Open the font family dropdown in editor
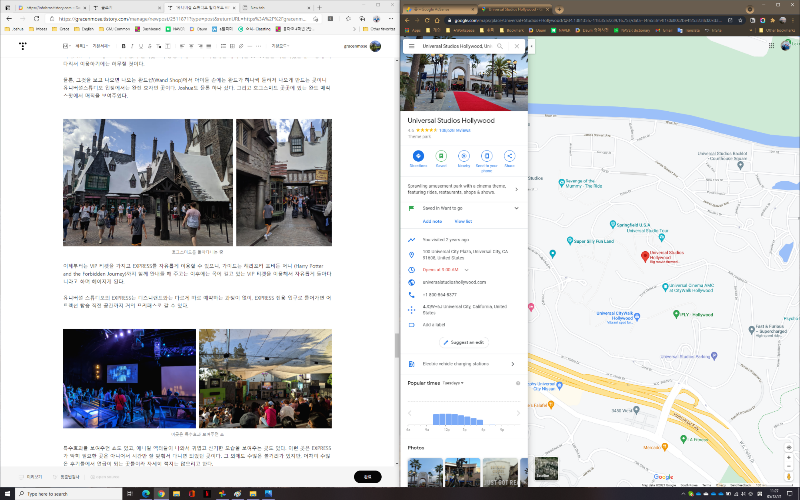800x500 pixels. (101, 46)
